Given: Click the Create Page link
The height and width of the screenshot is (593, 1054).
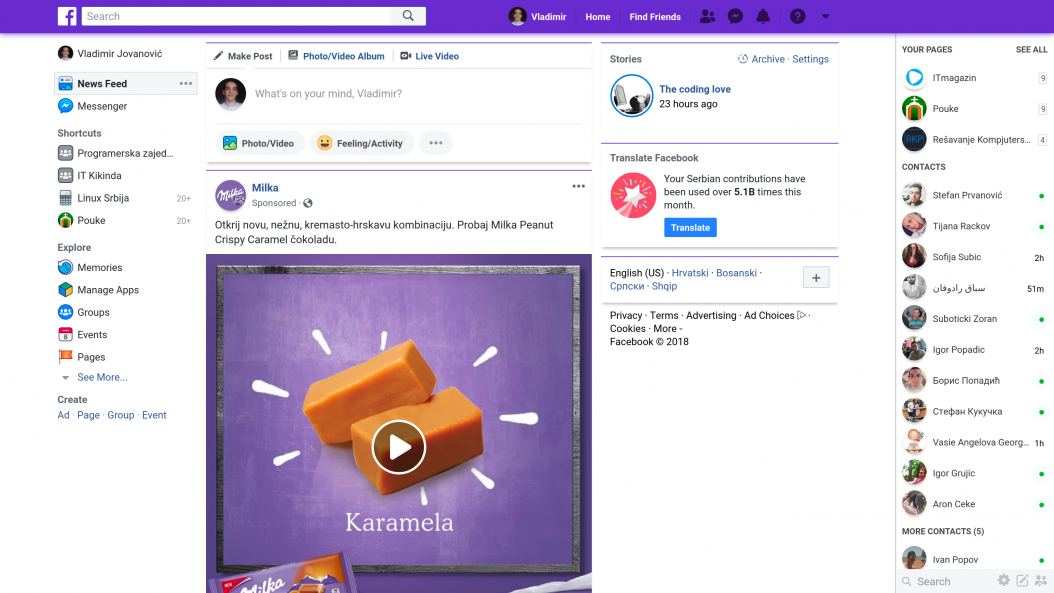Looking at the screenshot, I should click(88, 415).
